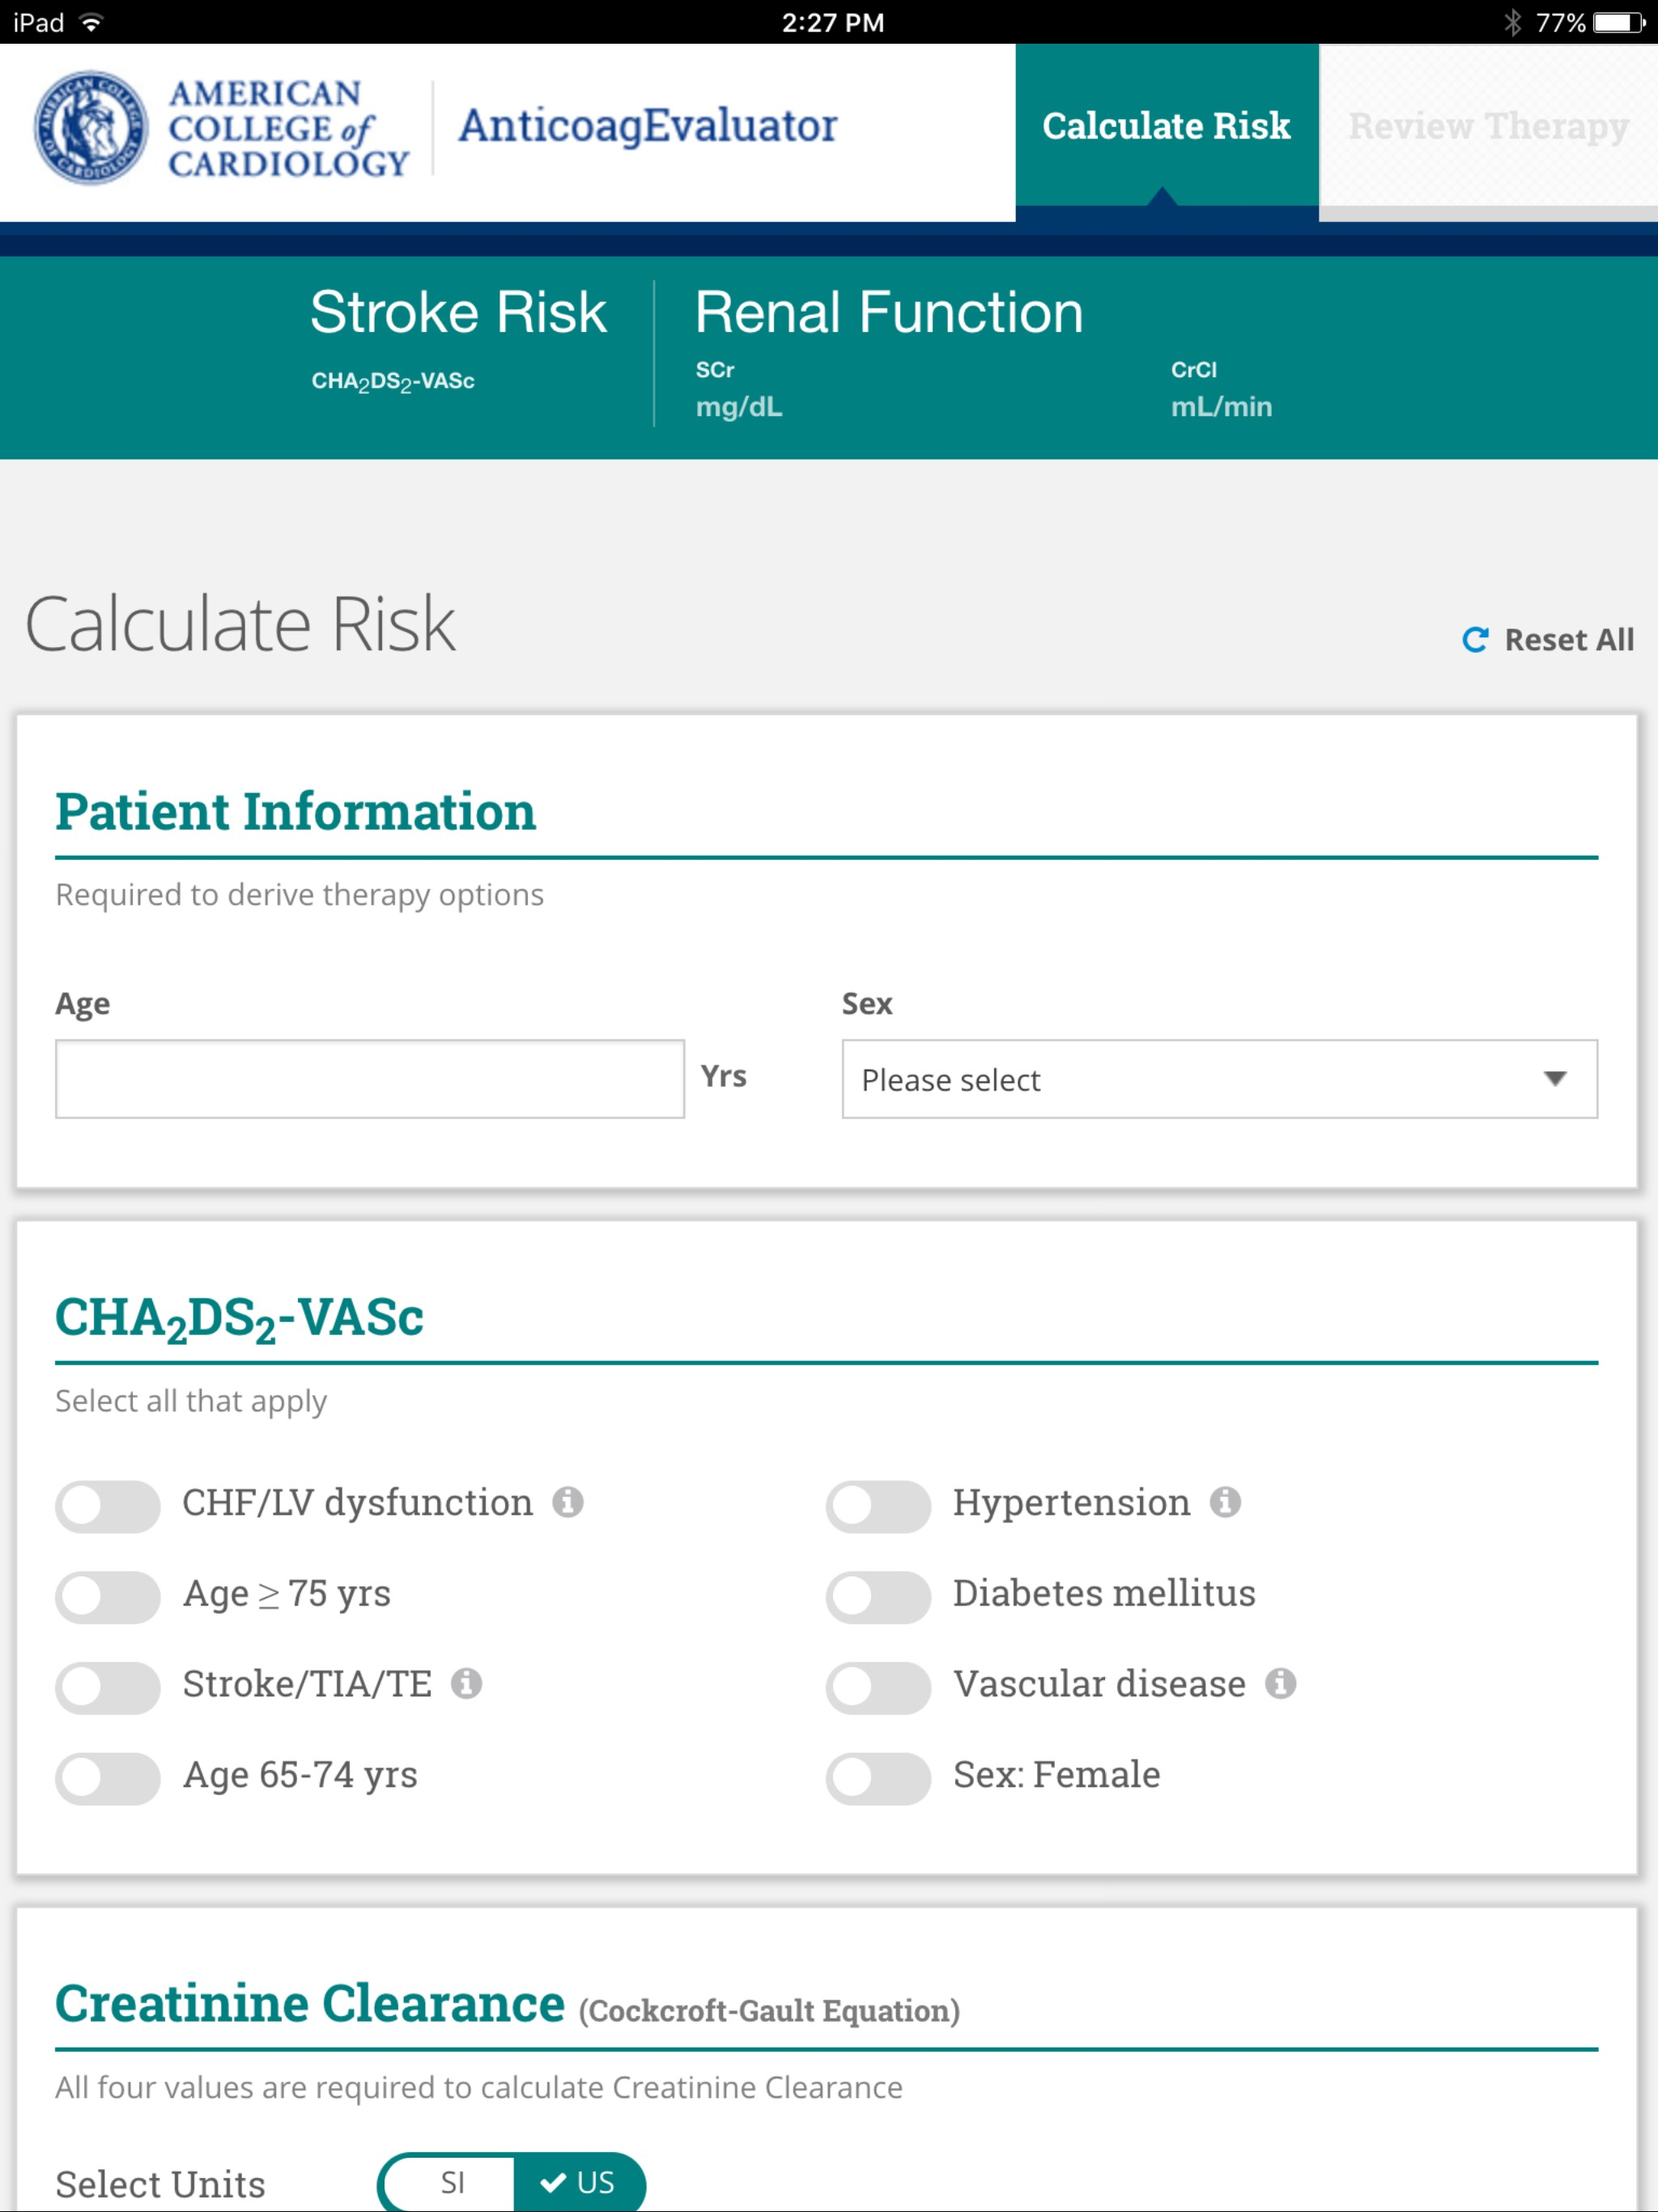Select SI units option
Screen dimensions: 1658x2212
[x=452, y=2182]
